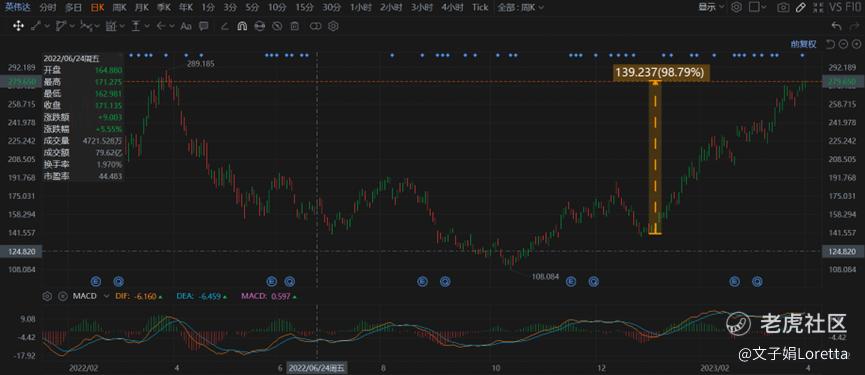The height and width of the screenshot is (375, 865).
Task: Select the trend line drawing tool
Action: click(x=35, y=26)
